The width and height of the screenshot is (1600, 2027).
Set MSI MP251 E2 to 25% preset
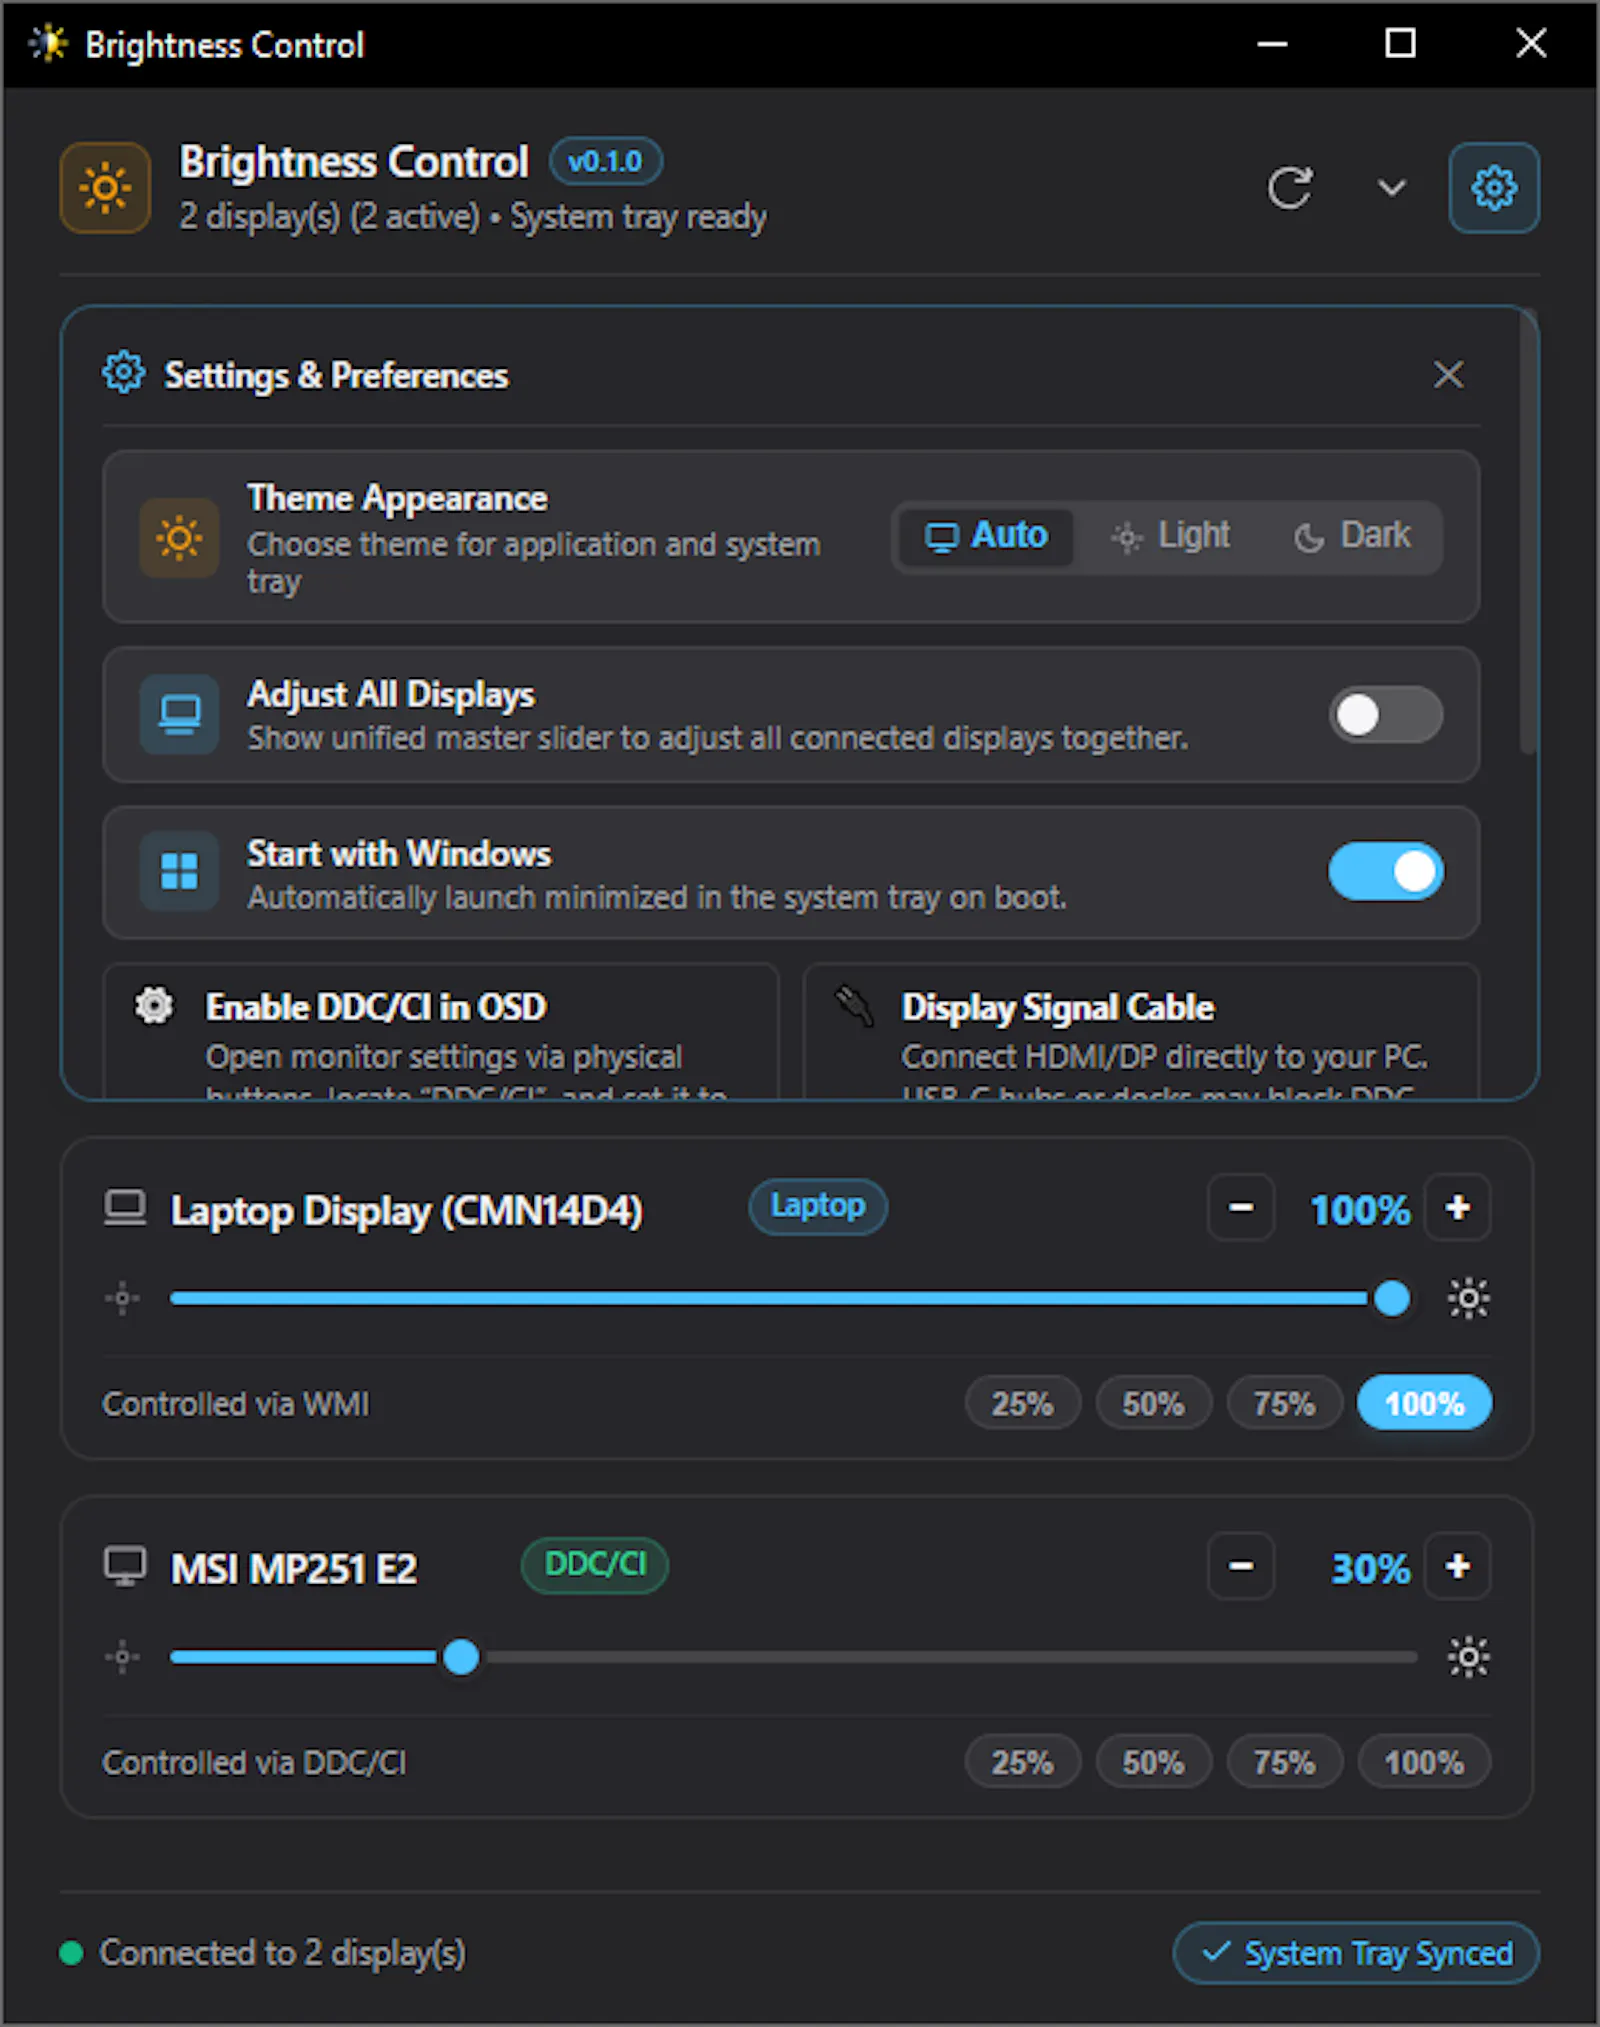(1022, 1762)
